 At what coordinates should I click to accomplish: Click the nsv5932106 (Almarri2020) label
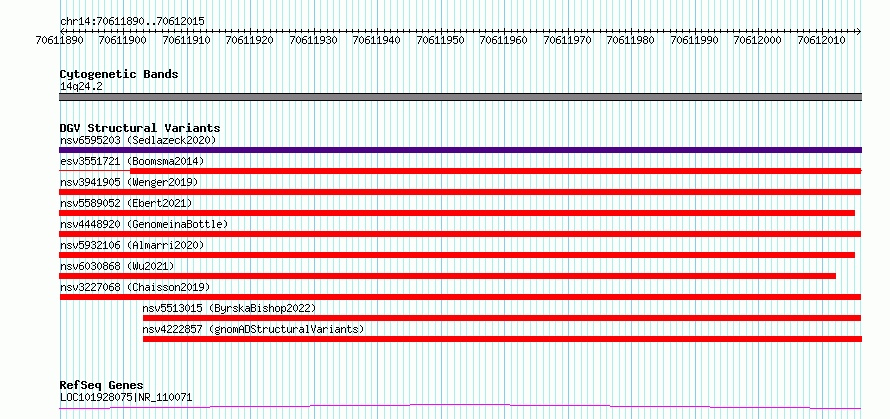pyautogui.click(x=132, y=245)
